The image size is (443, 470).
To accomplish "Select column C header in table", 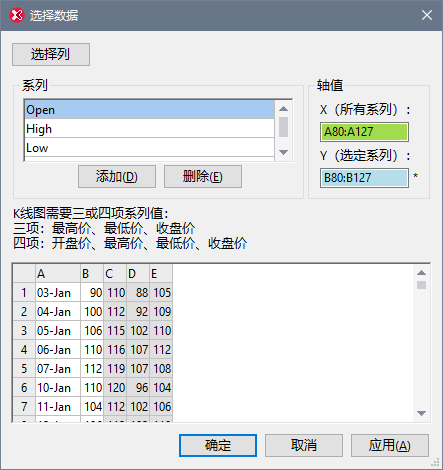I will pos(115,274).
